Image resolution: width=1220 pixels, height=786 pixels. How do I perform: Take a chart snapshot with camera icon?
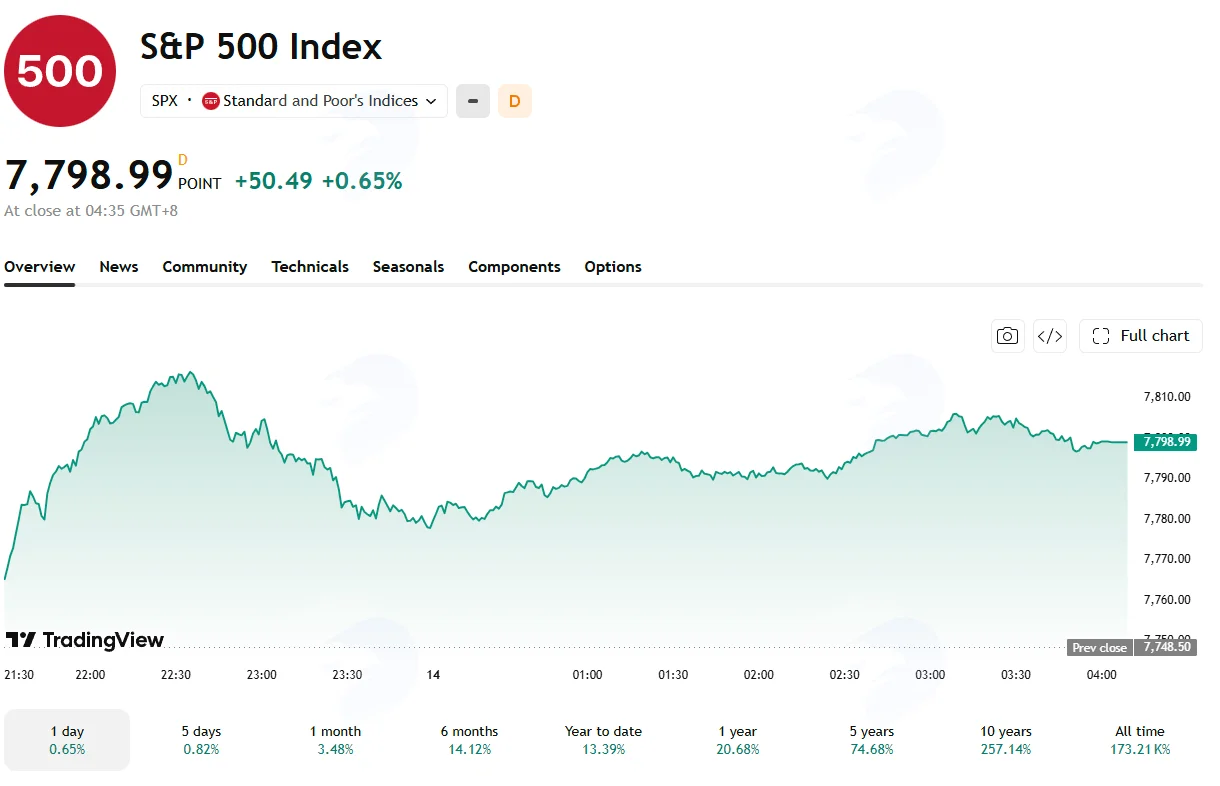(x=1008, y=336)
